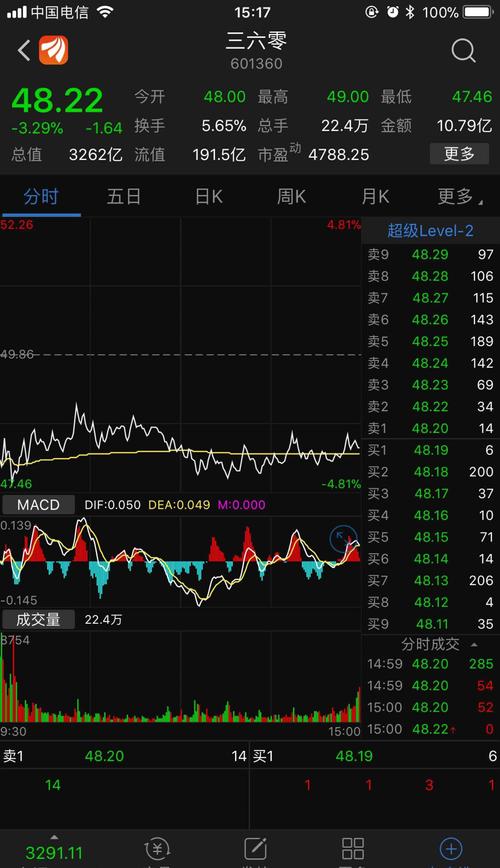Image resolution: width=500 pixels, height=868 pixels.
Task: Tap the 卖4 row at 48.24
Action: pyautogui.click(x=430, y=363)
